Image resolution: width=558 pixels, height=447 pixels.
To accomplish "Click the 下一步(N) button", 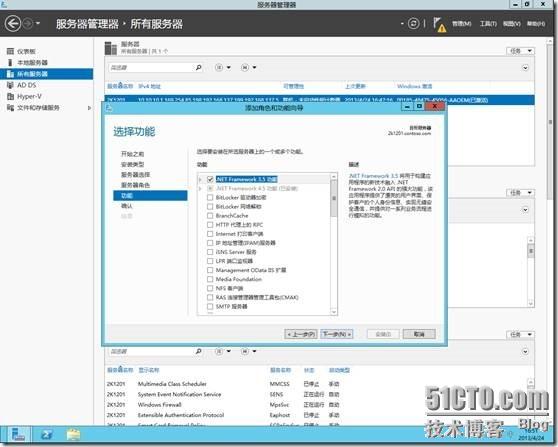I will point(337,334).
